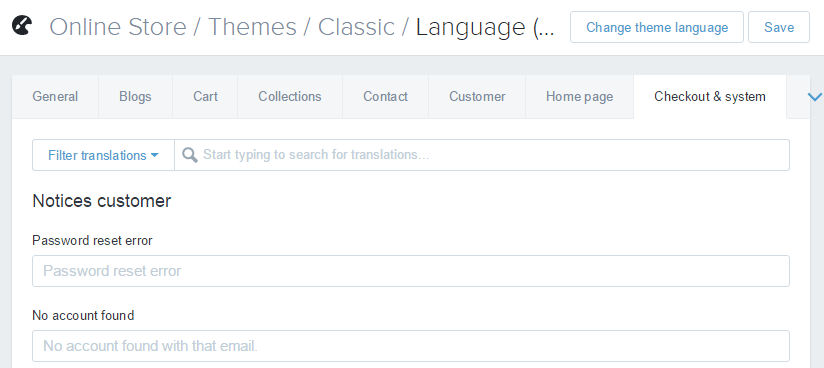Click the Save button

tap(779, 27)
